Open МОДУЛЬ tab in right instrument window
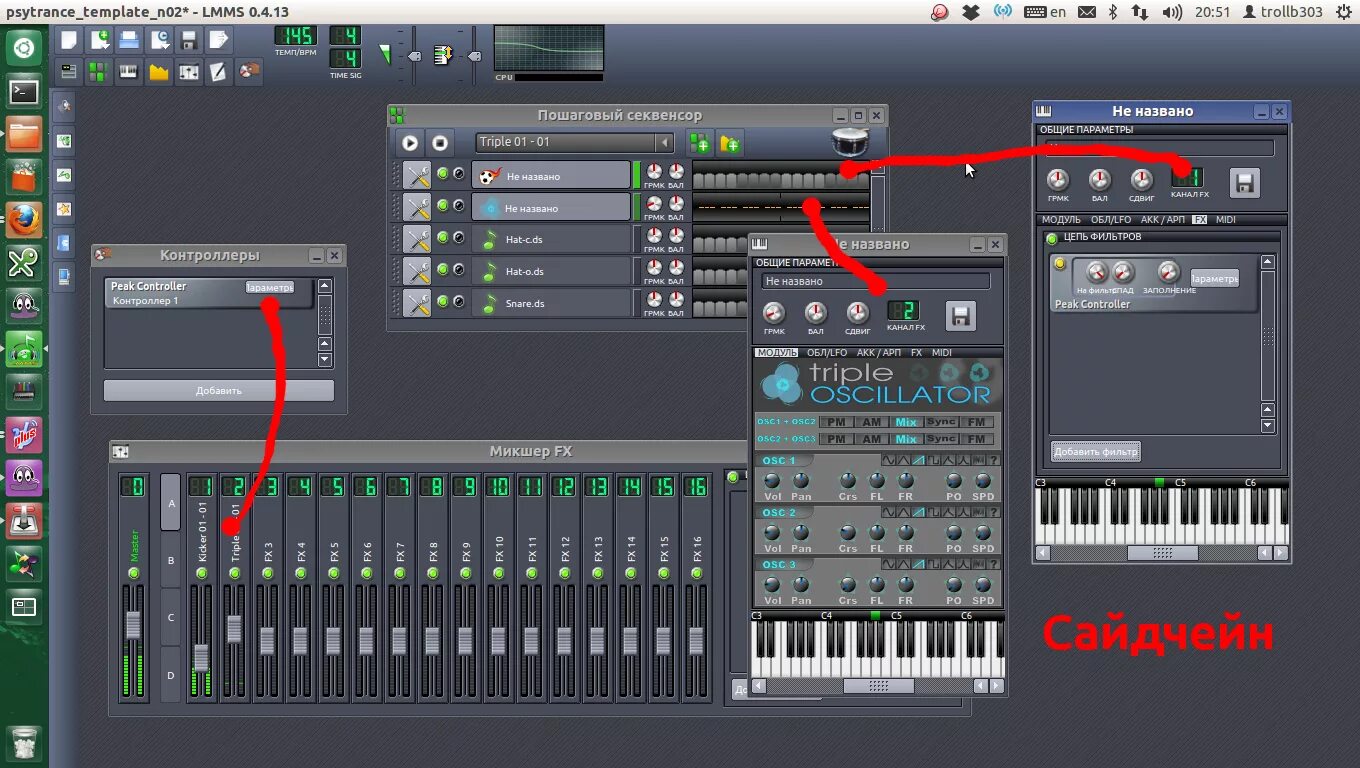The height and width of the screenshot is (768, 1360). [1061, 220]
